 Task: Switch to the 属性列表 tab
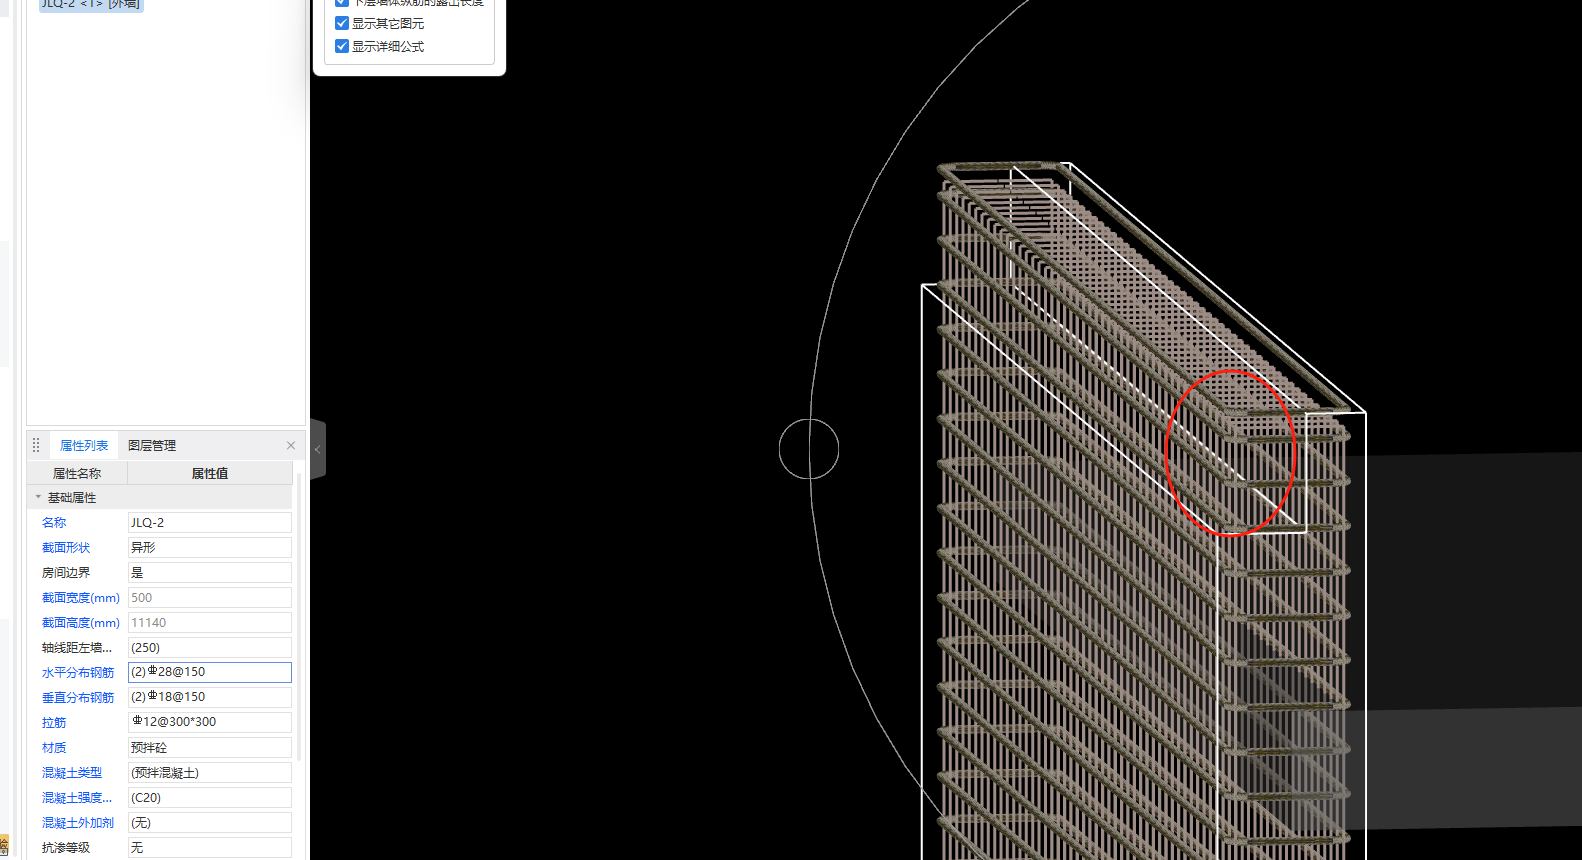pyautogui.click(x=84, y=446)
